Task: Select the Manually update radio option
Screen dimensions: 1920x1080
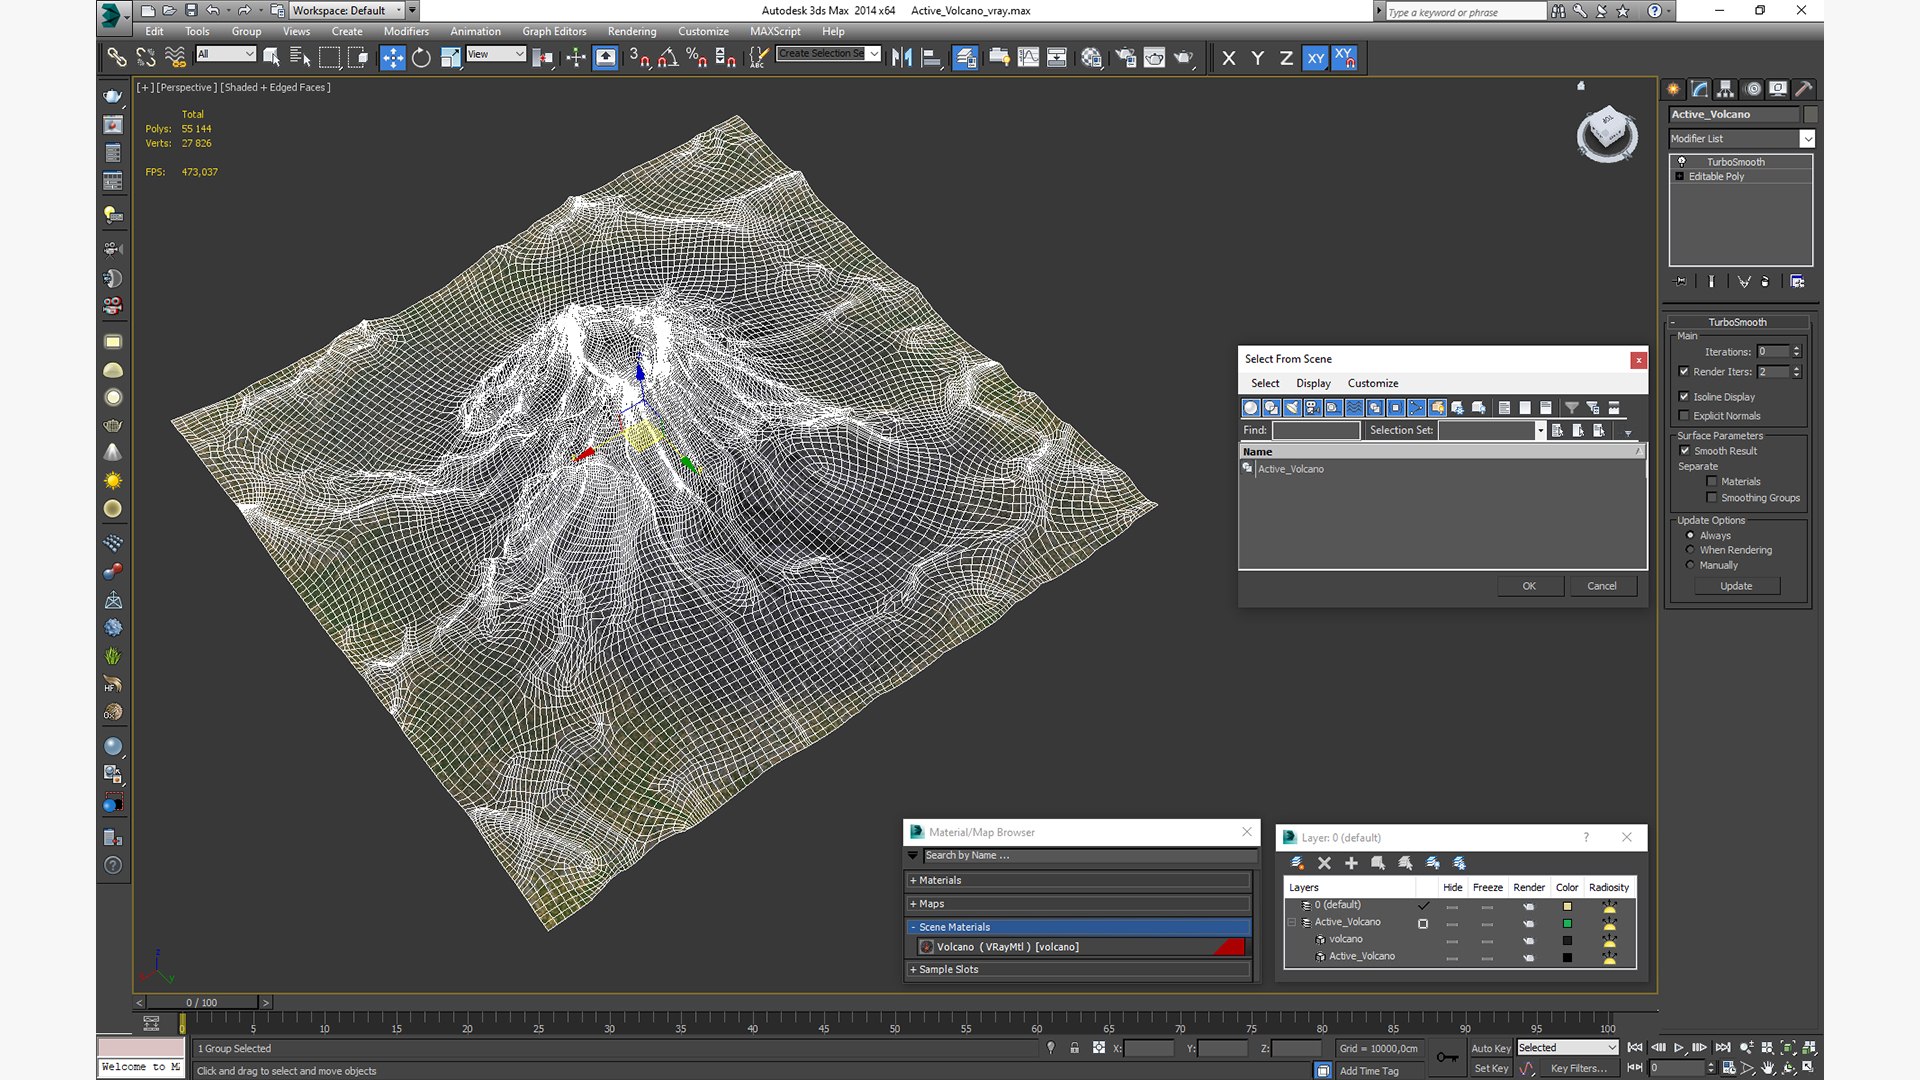Action: point(1690,565)
